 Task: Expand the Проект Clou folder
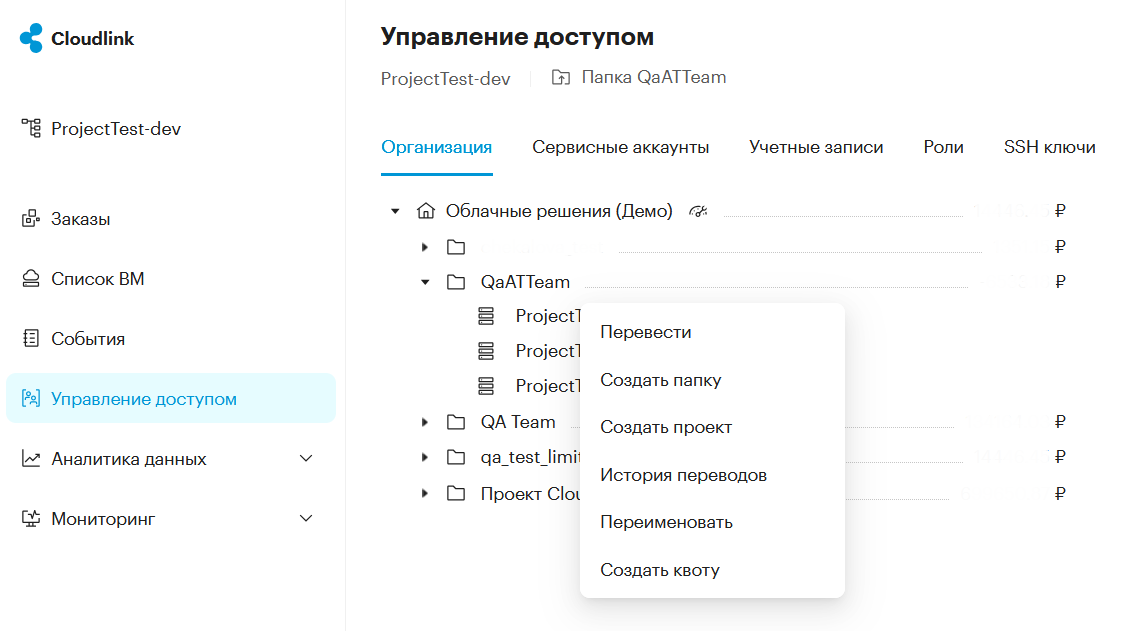click(x=425, y=493)
